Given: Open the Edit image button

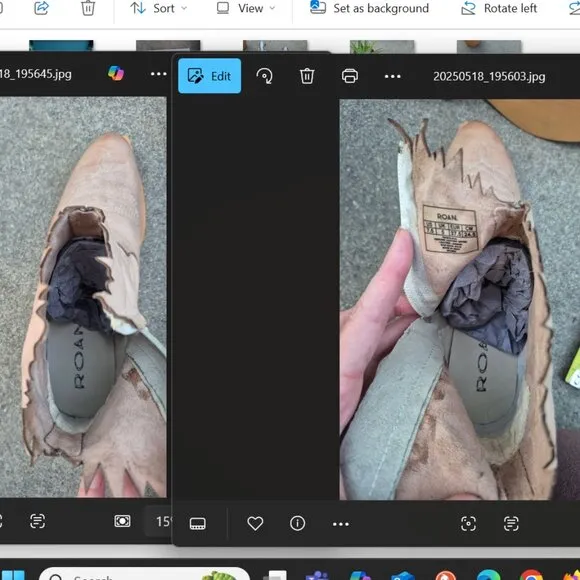Looking at the screenshot, I should click(209, 76).
